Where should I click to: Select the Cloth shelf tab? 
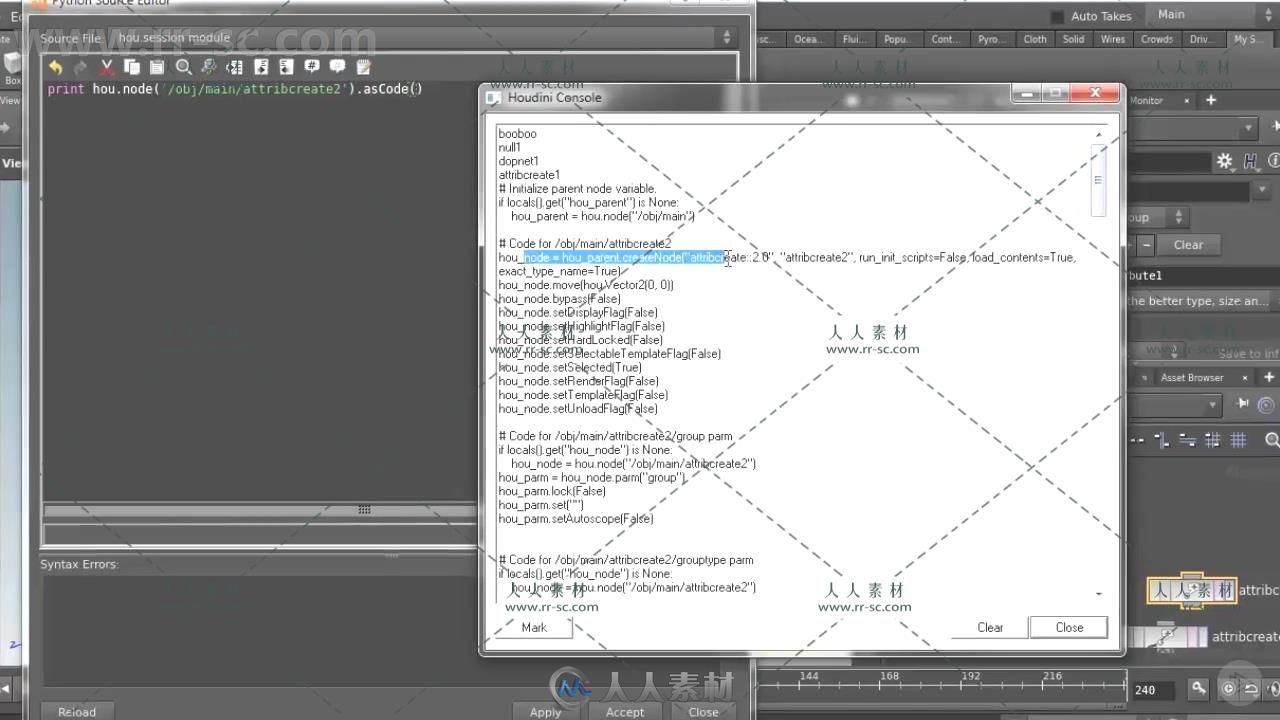(1035, 39)
